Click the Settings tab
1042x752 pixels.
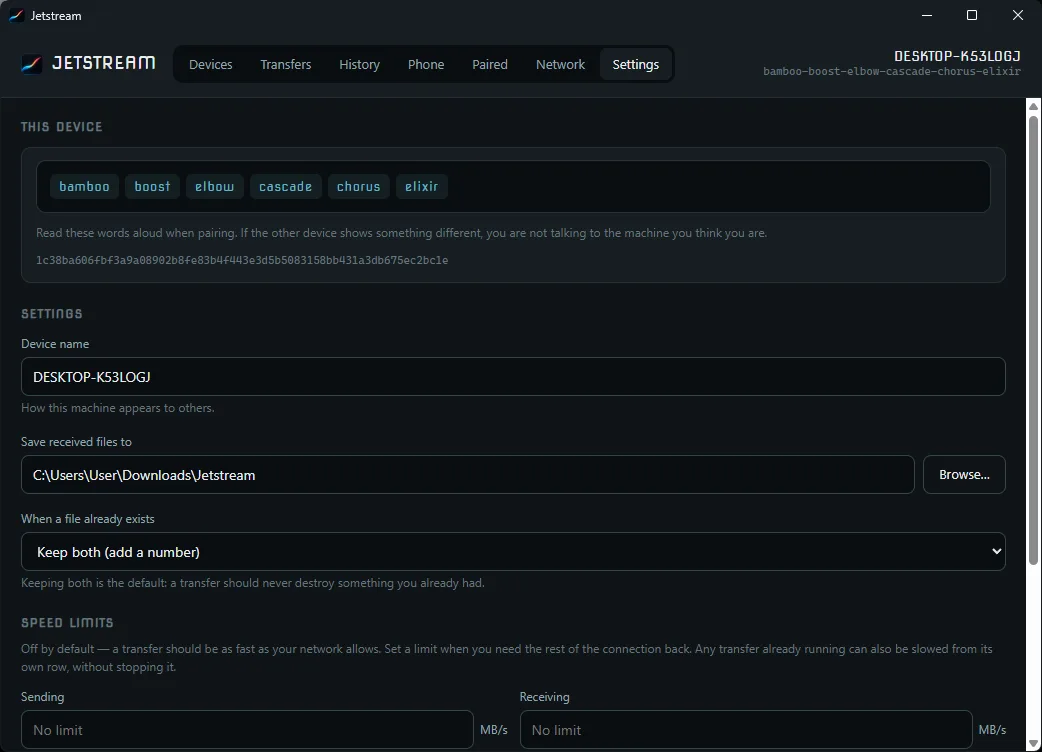(x=636, y=64)
